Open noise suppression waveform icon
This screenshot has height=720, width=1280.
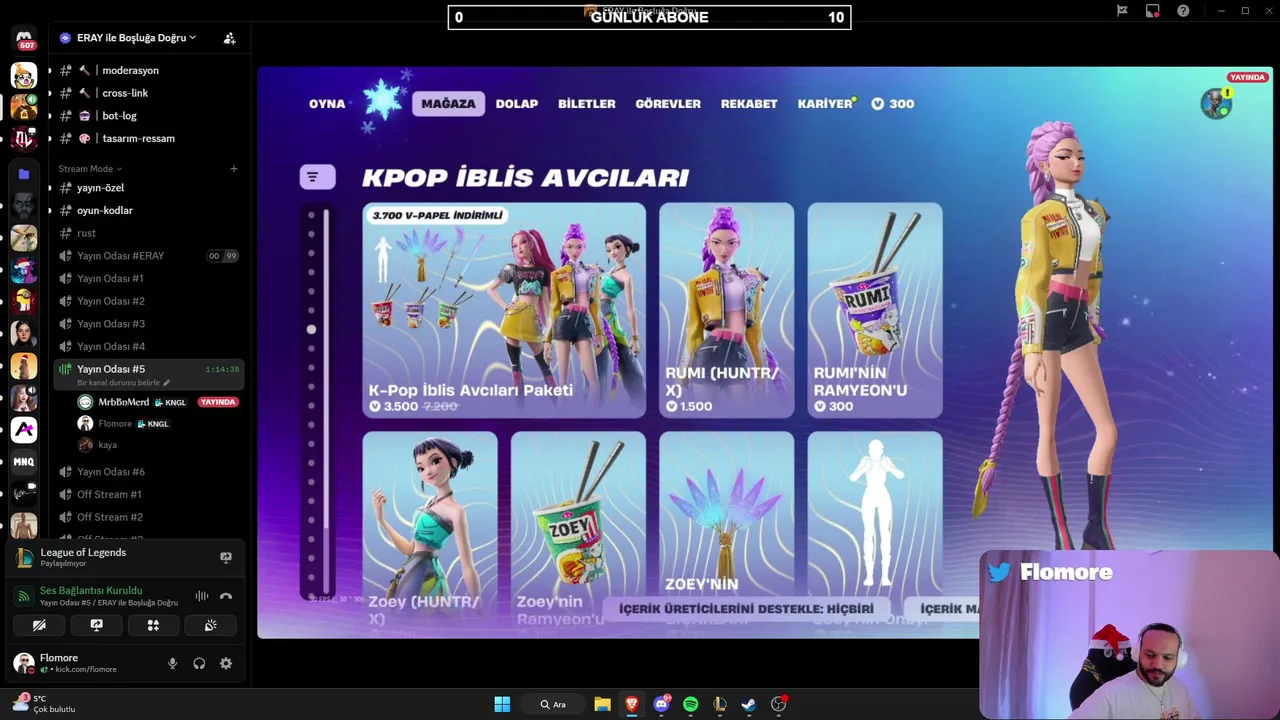click(x=202, y=596)
